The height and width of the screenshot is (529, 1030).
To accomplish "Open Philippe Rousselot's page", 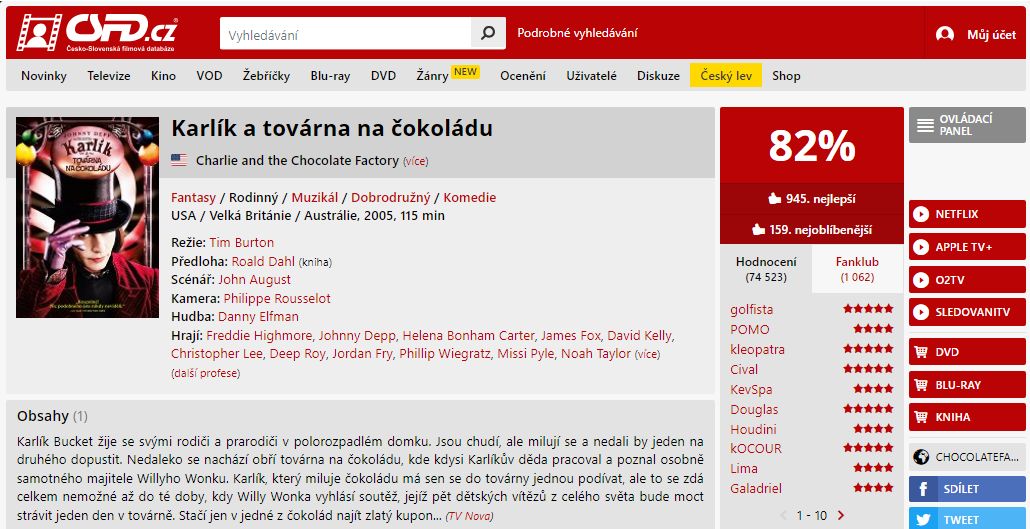I will point(277,298).
